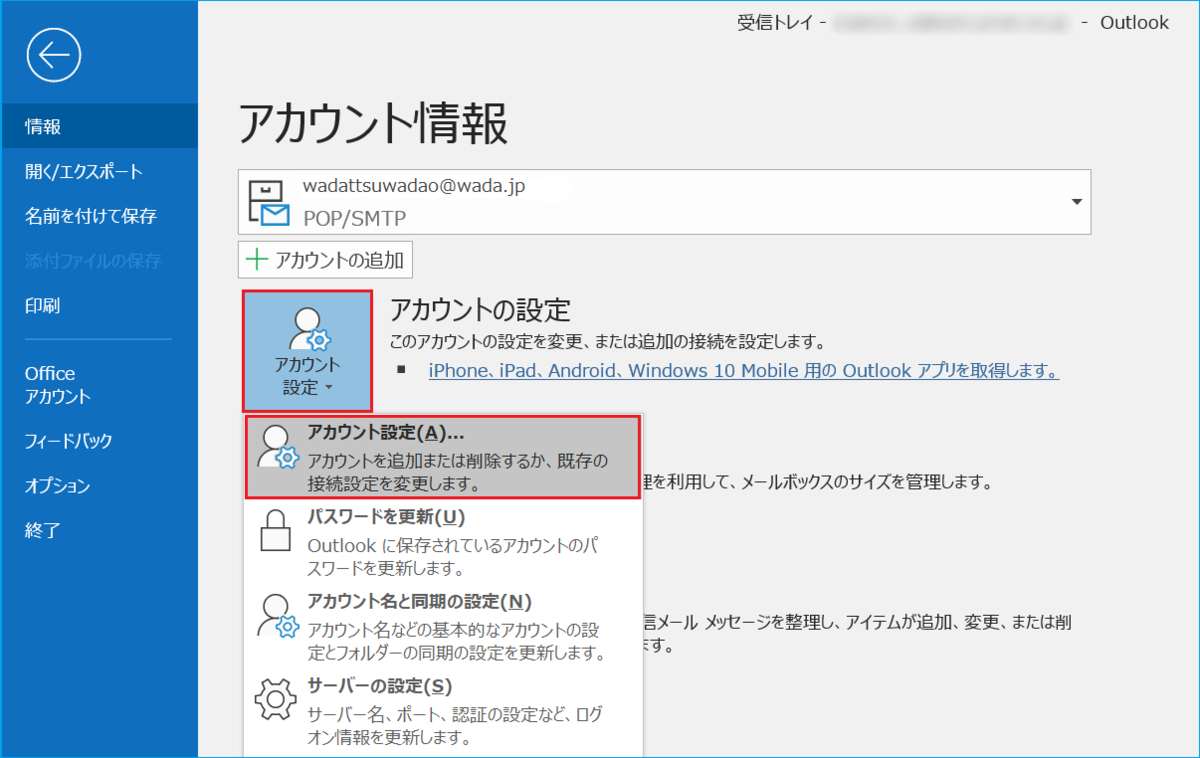Click the mailbox POP/SMTP account icon
The image size is (1200, 758).
(270, 202)
